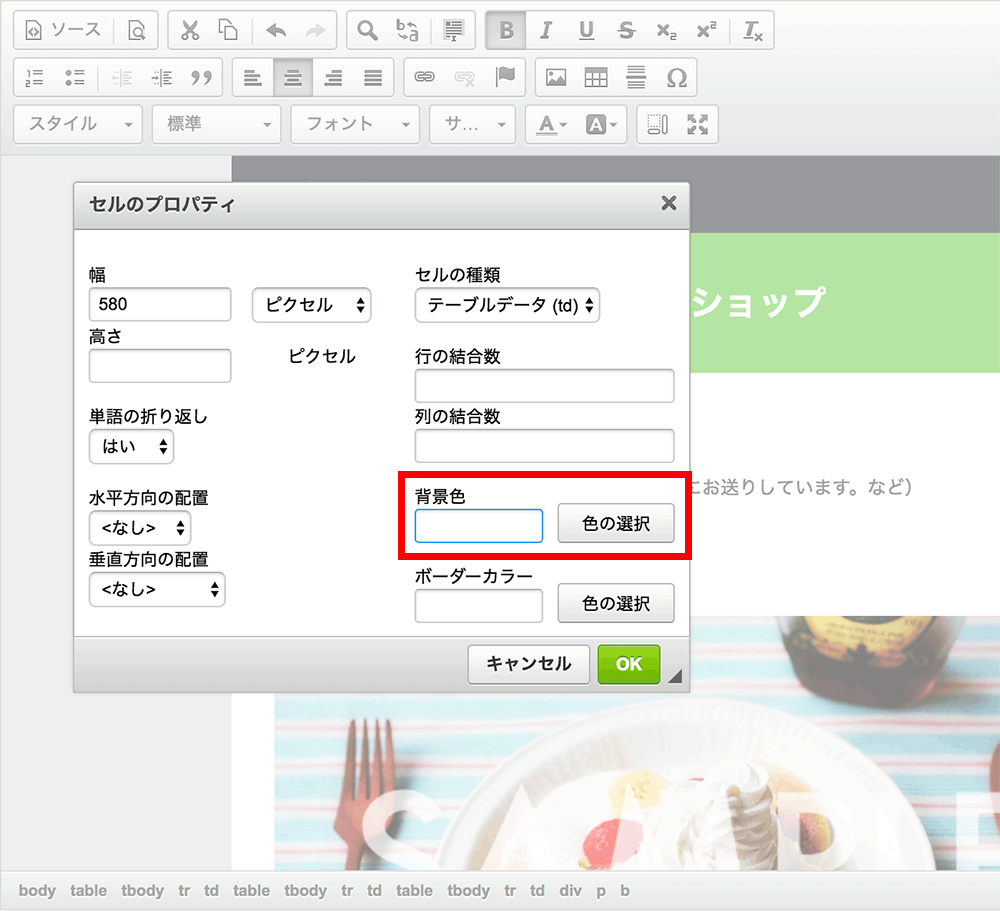Click the ボーダーカラー text field

[x=479, y=605]
